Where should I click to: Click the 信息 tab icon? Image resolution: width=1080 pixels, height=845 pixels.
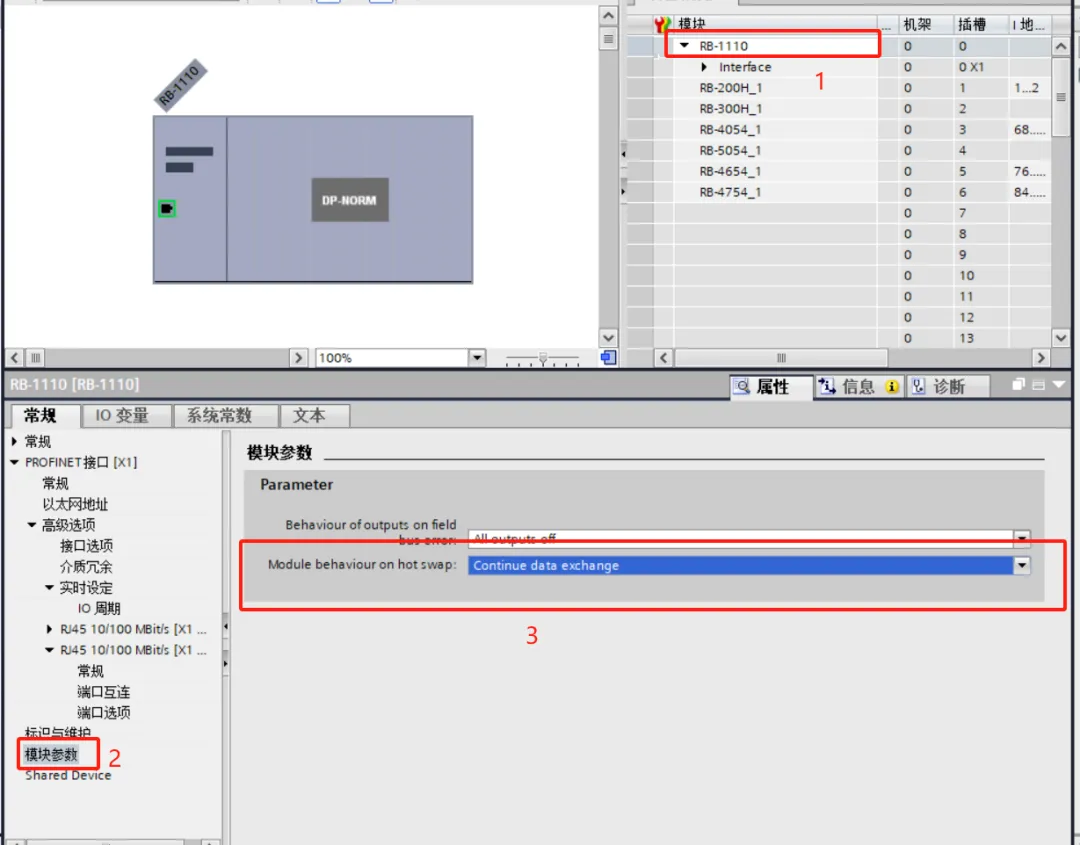(827, 387)
